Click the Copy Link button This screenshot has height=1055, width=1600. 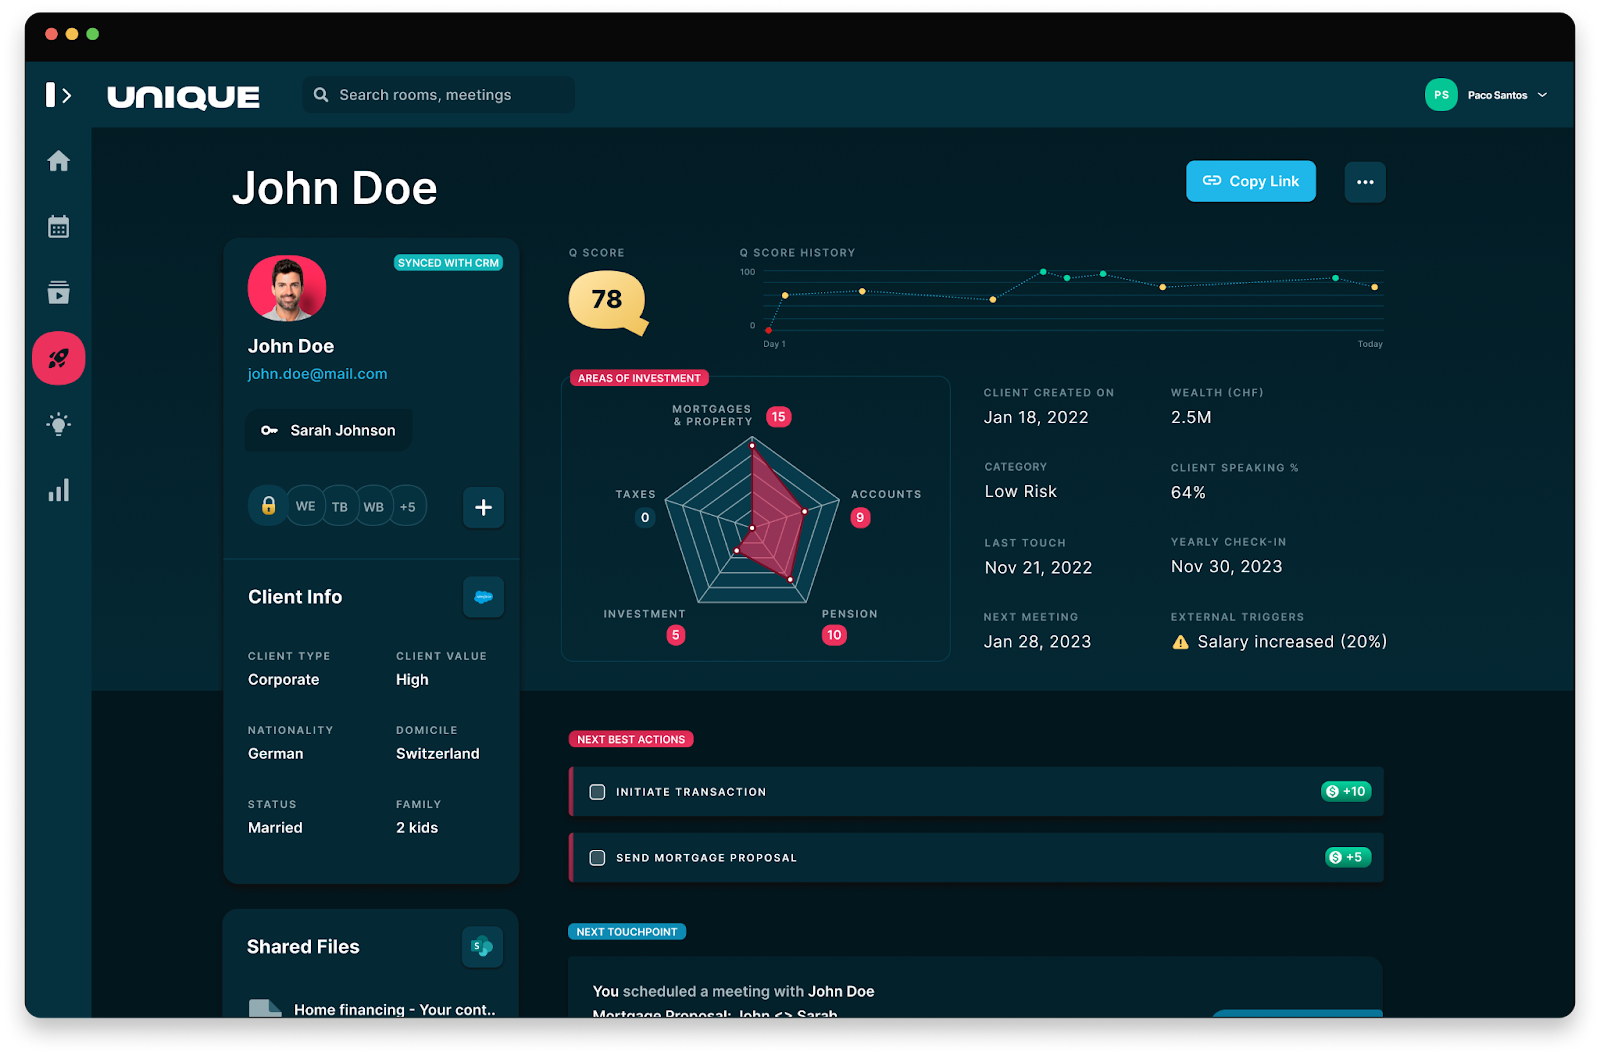click(1251, 181)
